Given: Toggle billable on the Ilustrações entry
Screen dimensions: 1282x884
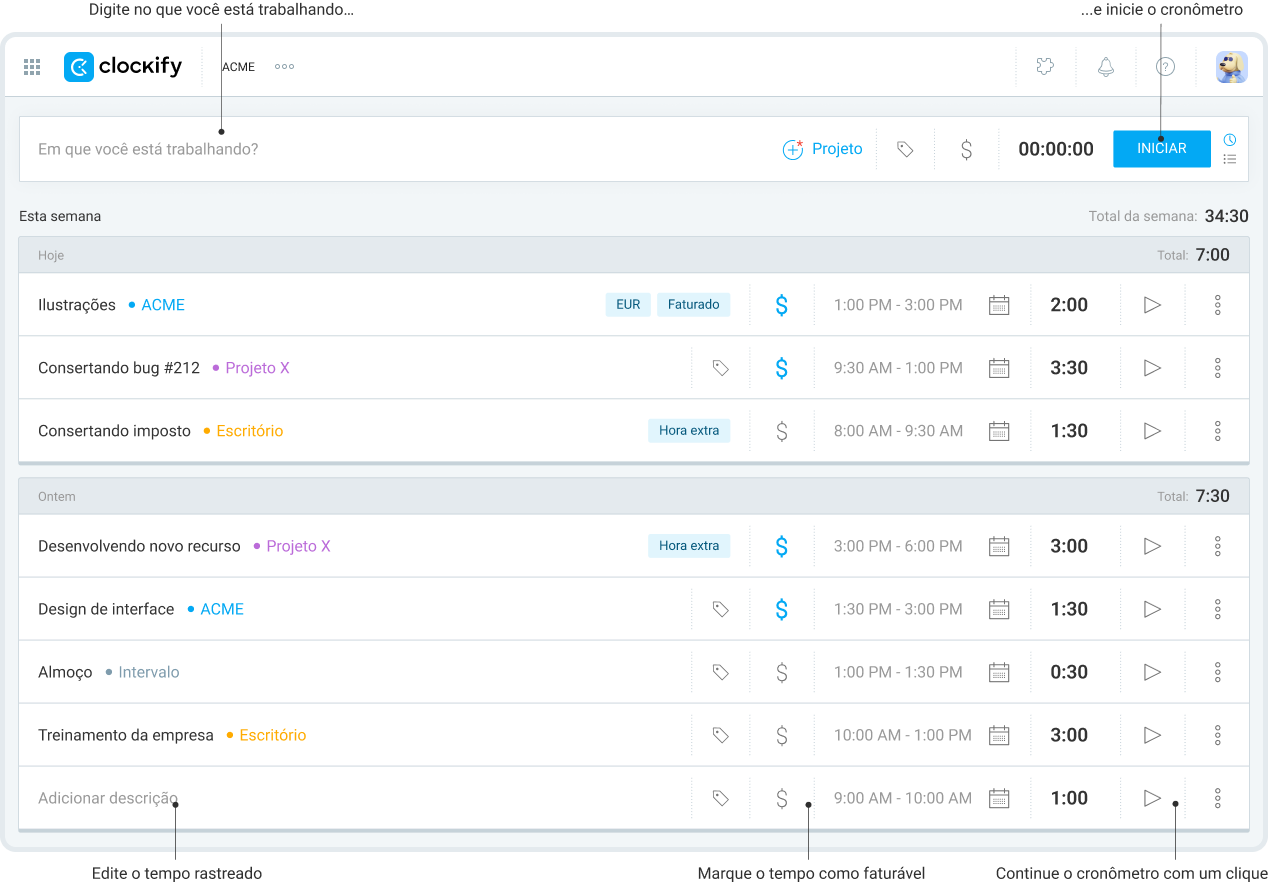Looking at the screenshot, I should 781,304.
